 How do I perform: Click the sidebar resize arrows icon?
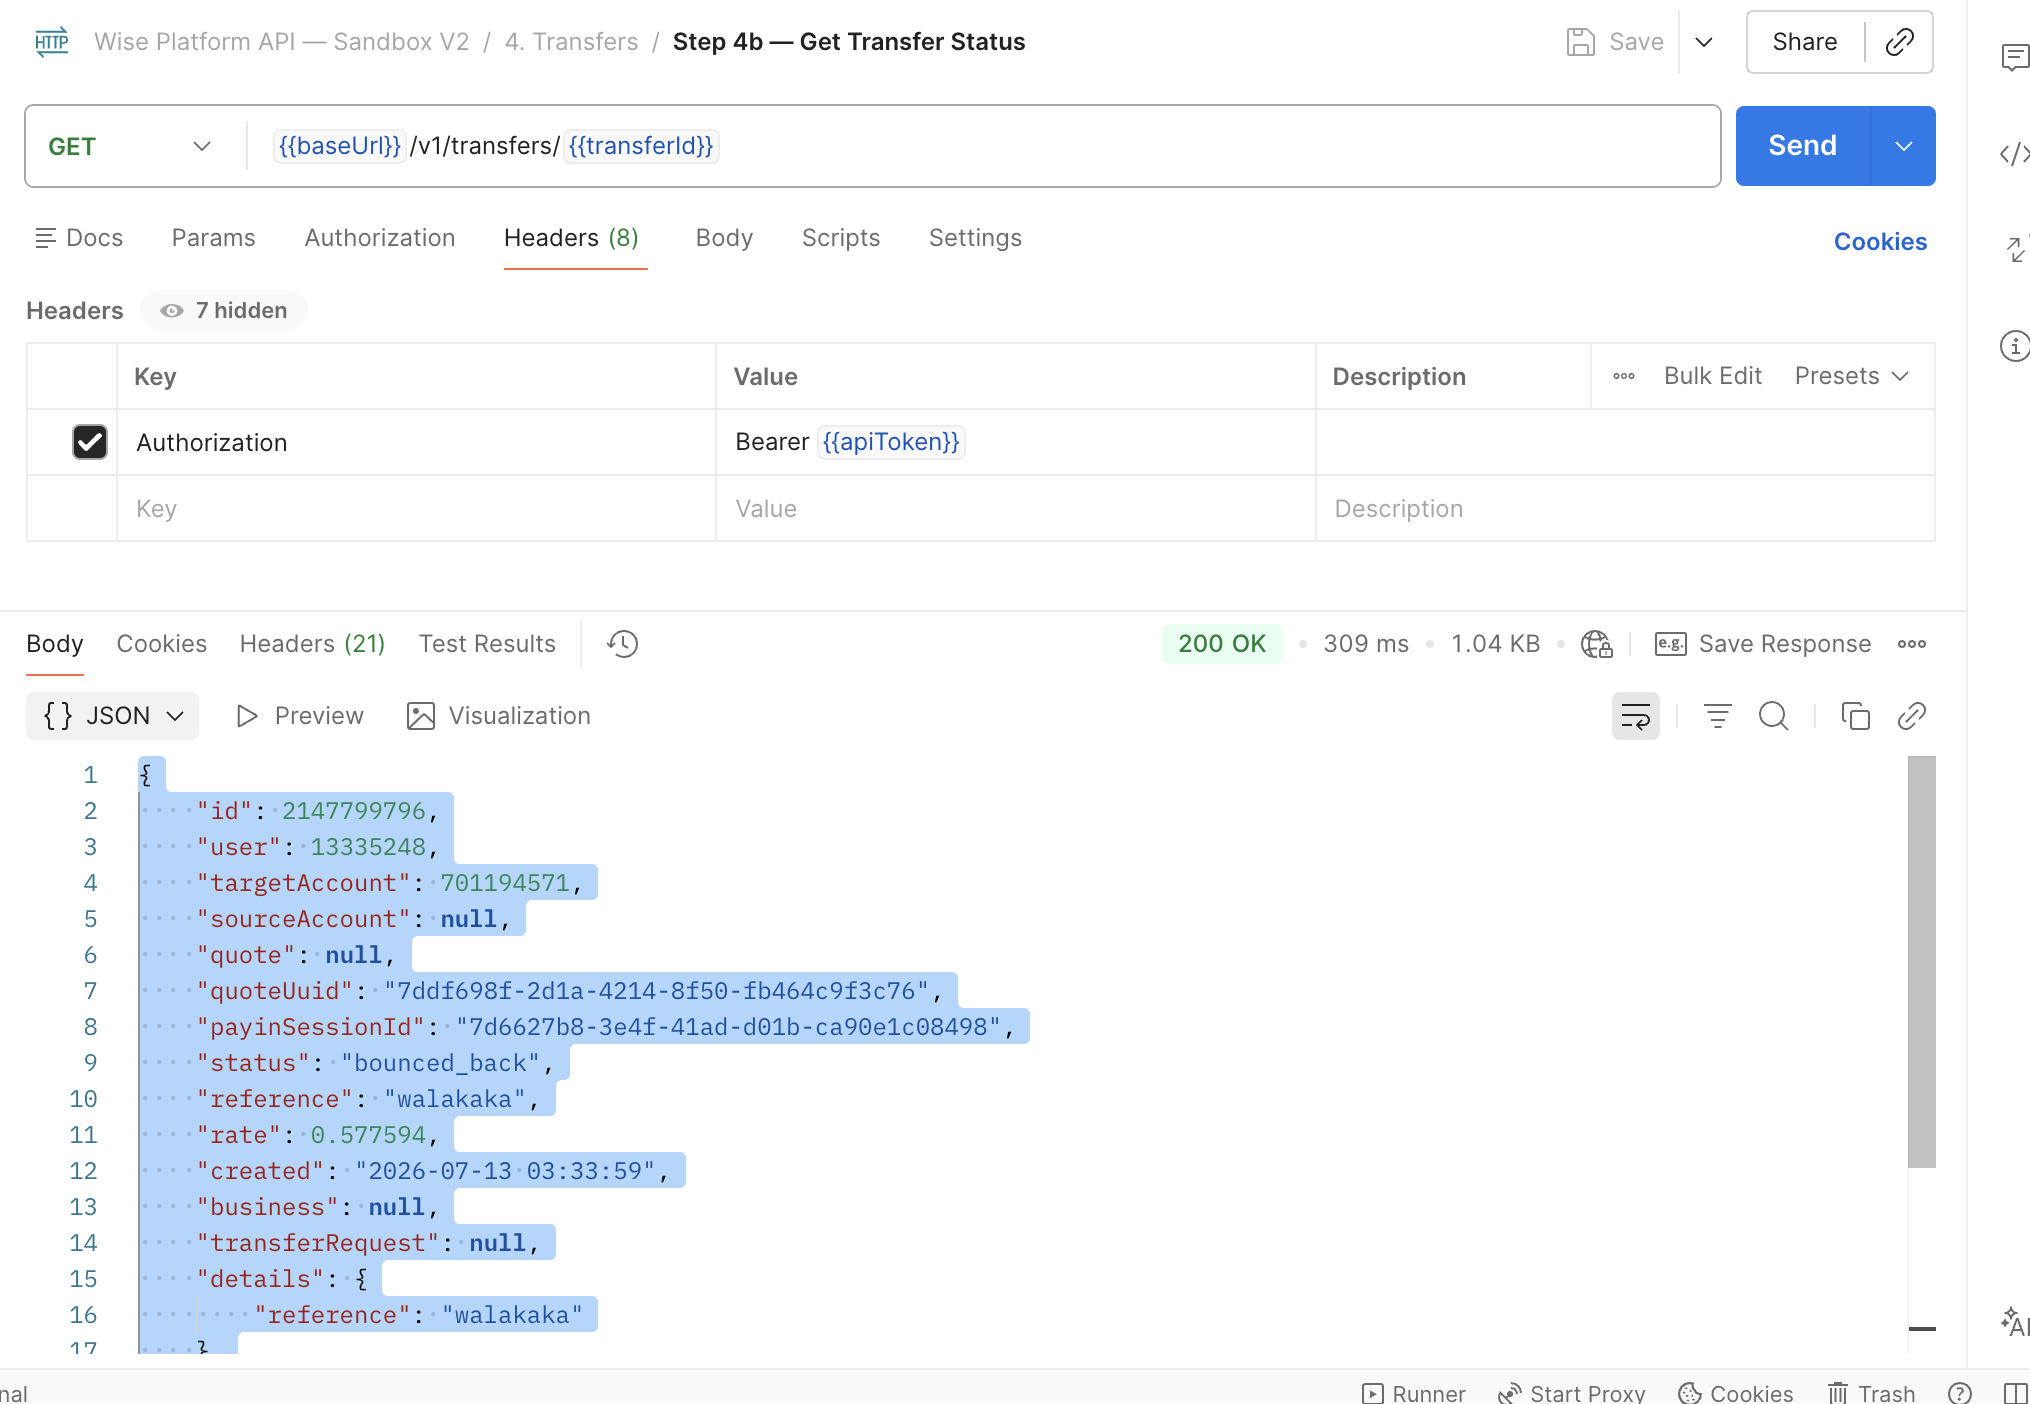point(2016,249)
